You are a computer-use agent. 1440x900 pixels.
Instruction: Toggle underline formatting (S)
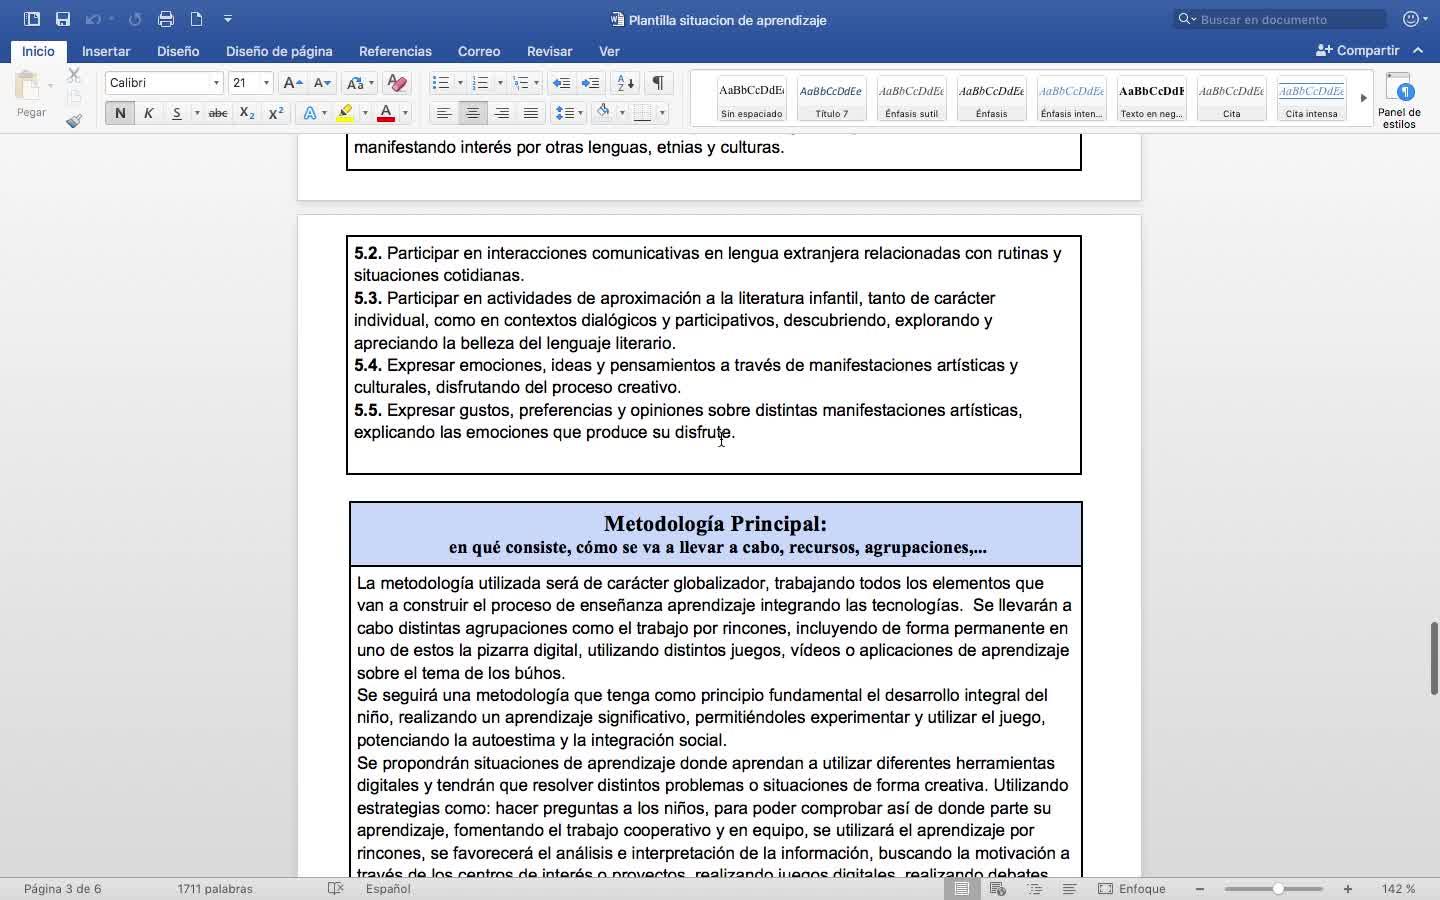pos(176,113)
